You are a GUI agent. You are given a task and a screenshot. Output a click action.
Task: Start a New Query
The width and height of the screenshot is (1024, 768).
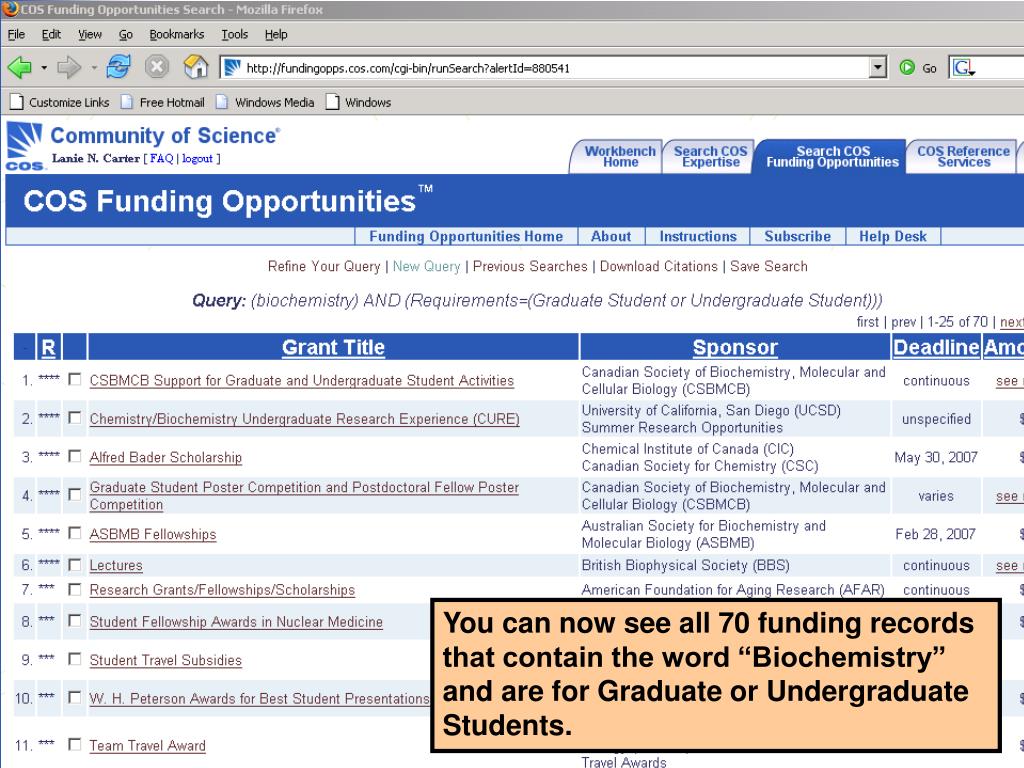426,266
